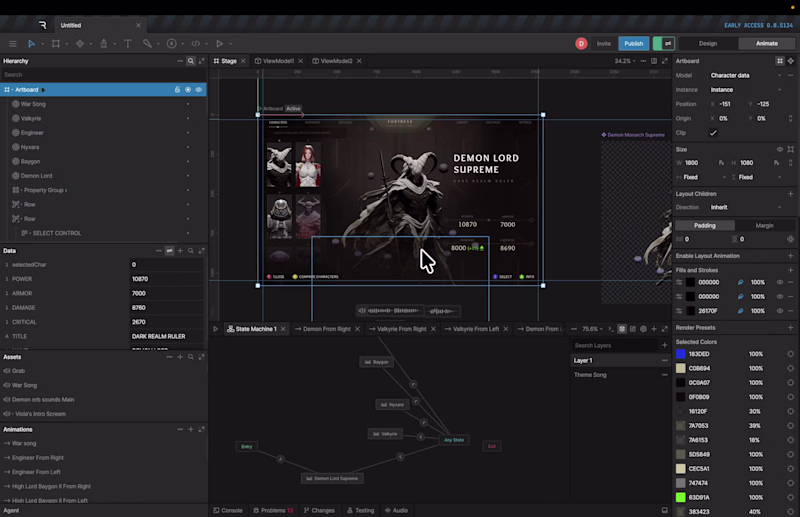Screen dimensions: 800x517
Task: Add a new animation with plus icon
Action: pos(191,429)
